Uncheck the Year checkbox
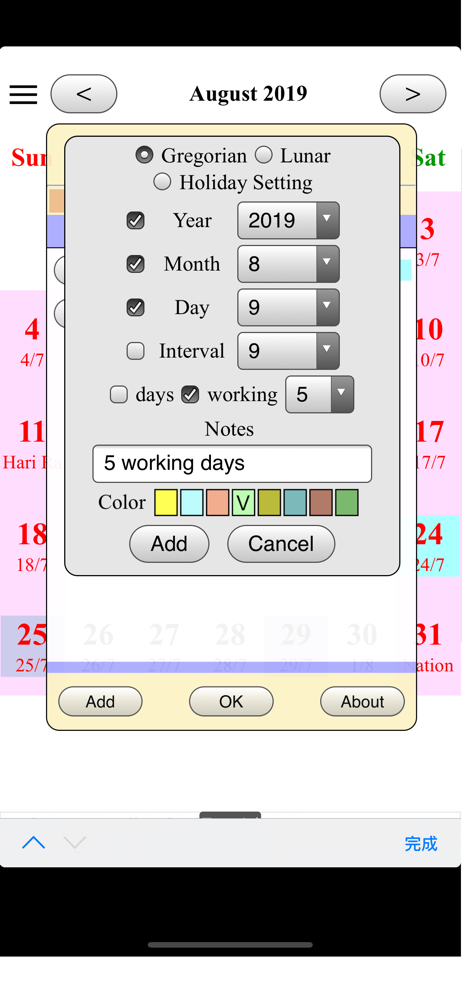 click(135, 221)
